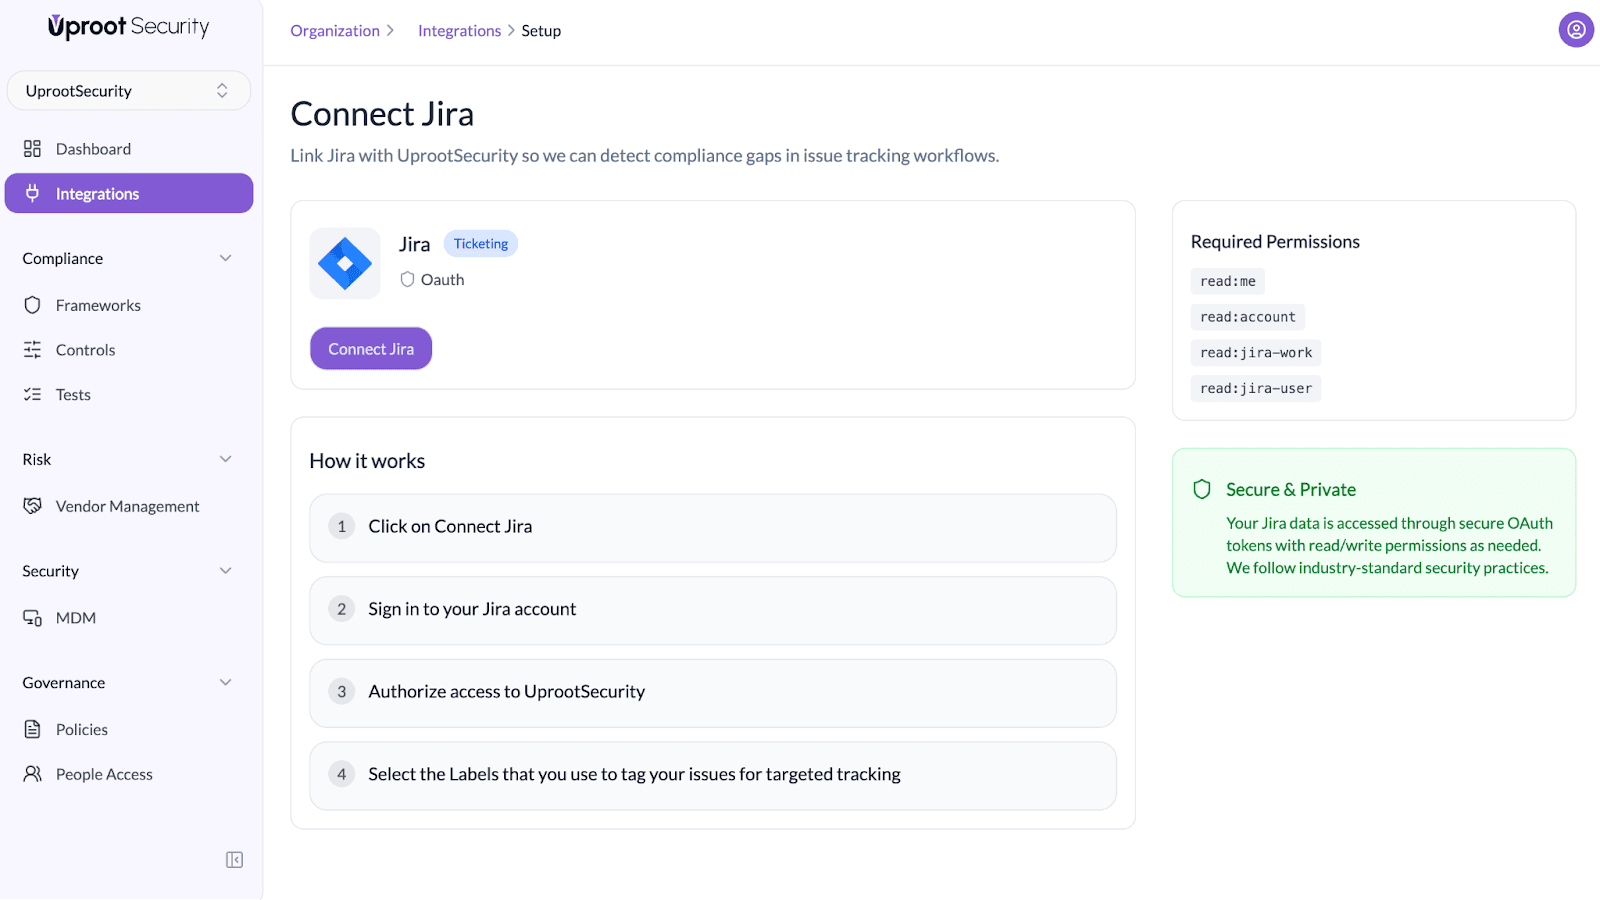Select the Integrations sidebar item
Image resolution: width=1600 pixels, height=900 pixels.
point(128,193)
